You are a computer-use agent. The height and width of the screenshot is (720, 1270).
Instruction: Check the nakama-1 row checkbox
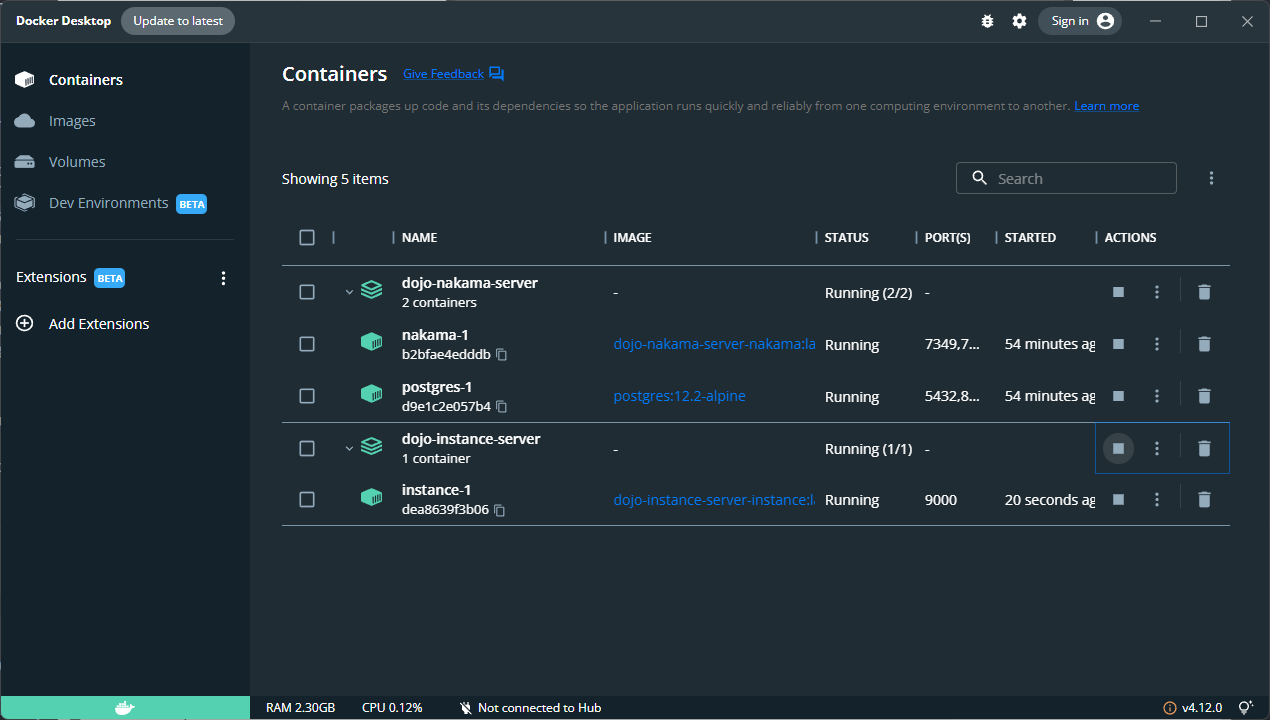click(x=307, y=344)
